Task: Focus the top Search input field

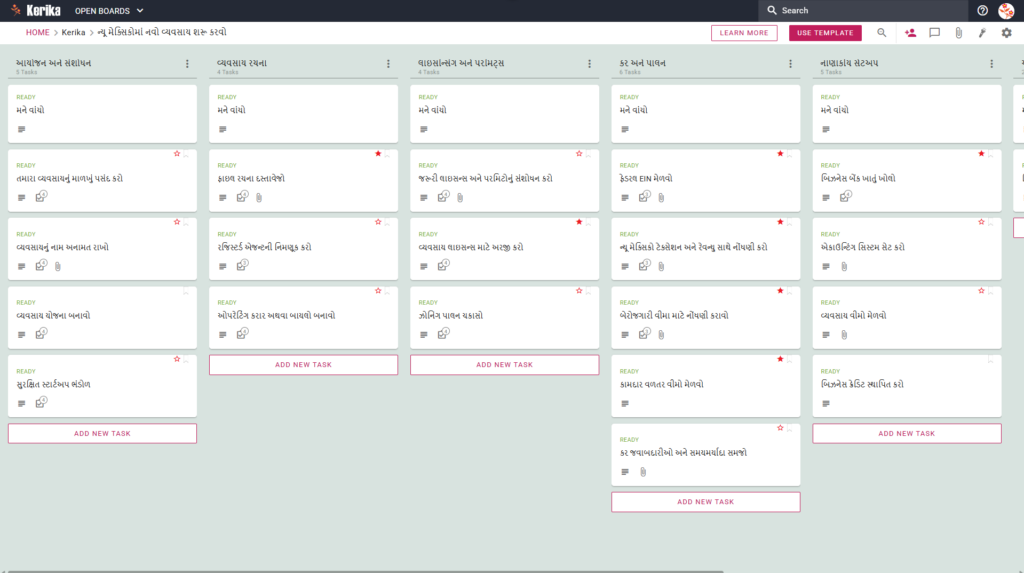Action: click(863, 10)
